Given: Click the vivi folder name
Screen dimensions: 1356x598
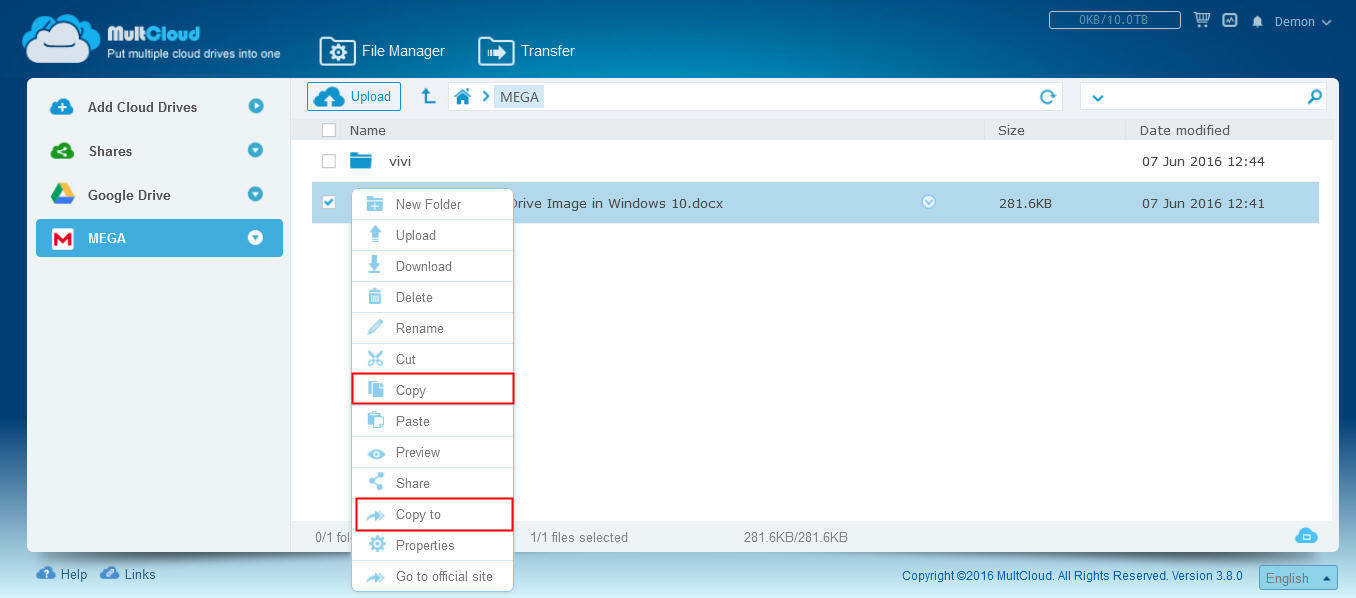Looking at the screenshot, I should coord(400,161).
